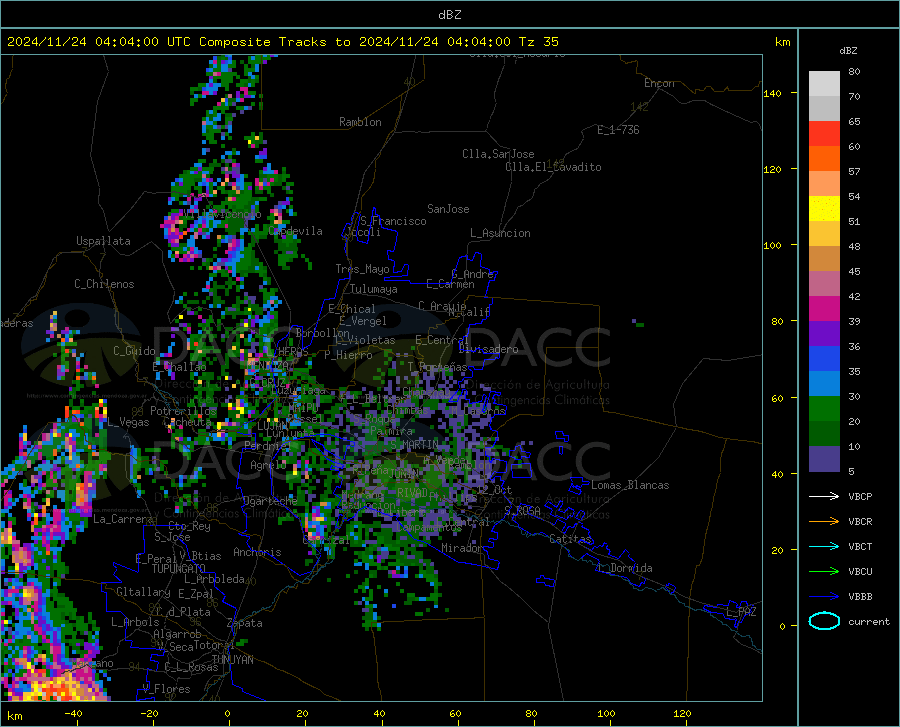Click the 'VBBB' legend label
This screenshot has height=727, width=900.
pos(860,596)
